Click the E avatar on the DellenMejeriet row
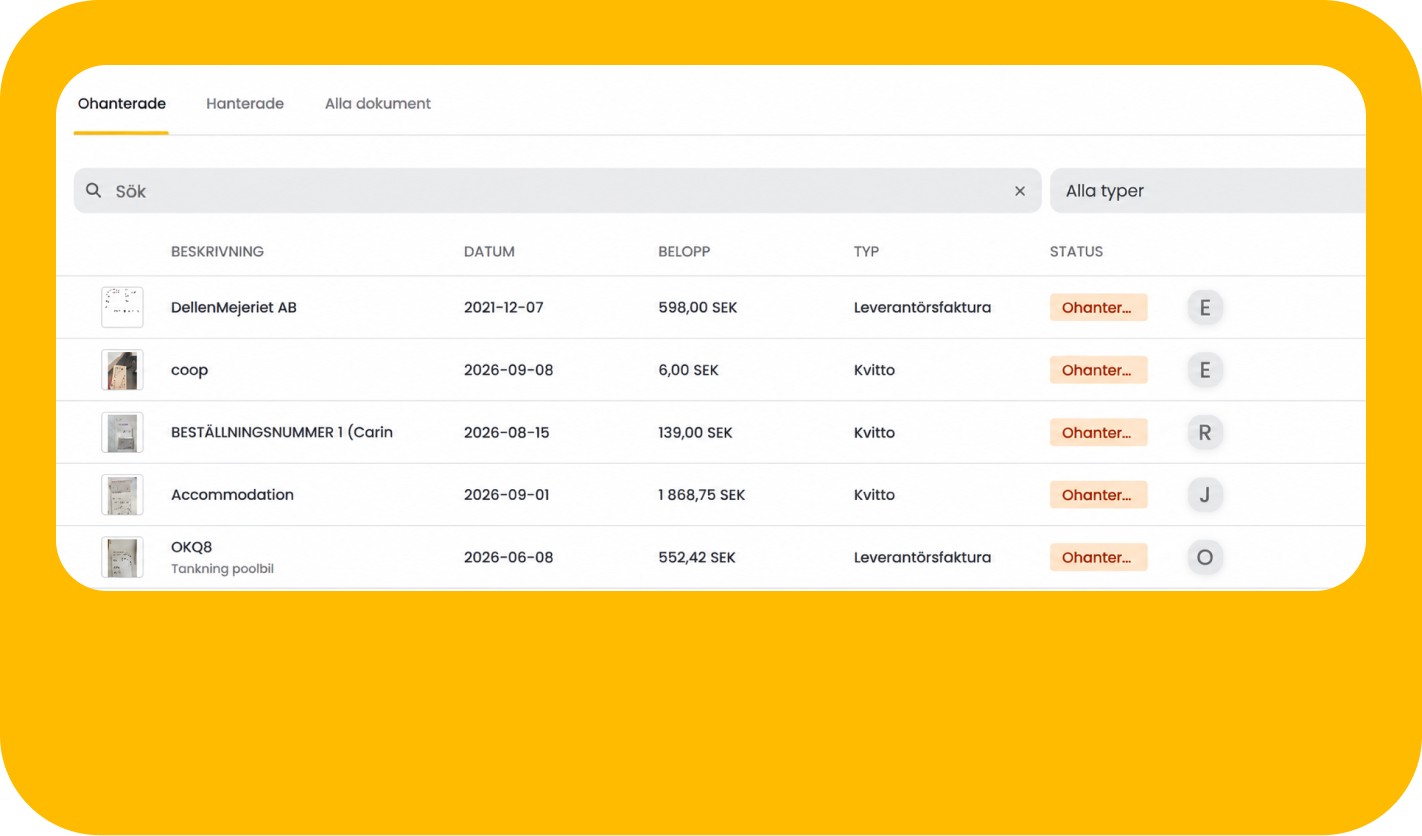 click(x=1205, y=308)
